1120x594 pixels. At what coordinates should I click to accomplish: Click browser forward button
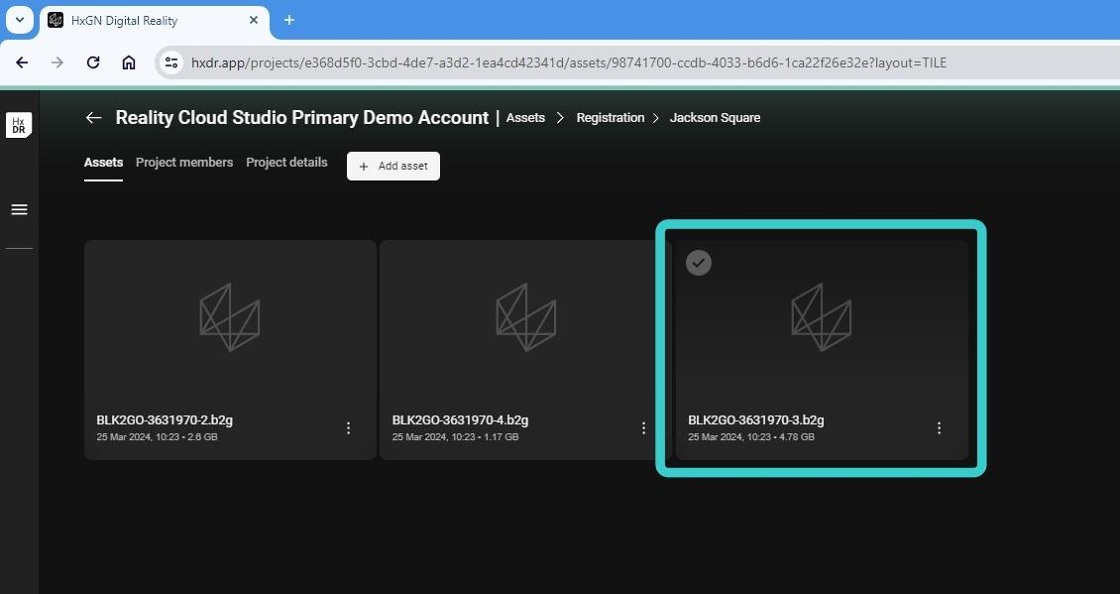pyautogui.click(x=57, y=63)
